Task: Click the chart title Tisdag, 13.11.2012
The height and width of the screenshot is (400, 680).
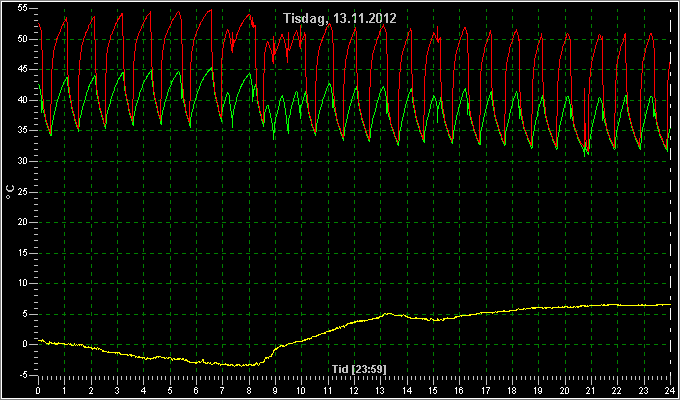Action: pos(340,18)
